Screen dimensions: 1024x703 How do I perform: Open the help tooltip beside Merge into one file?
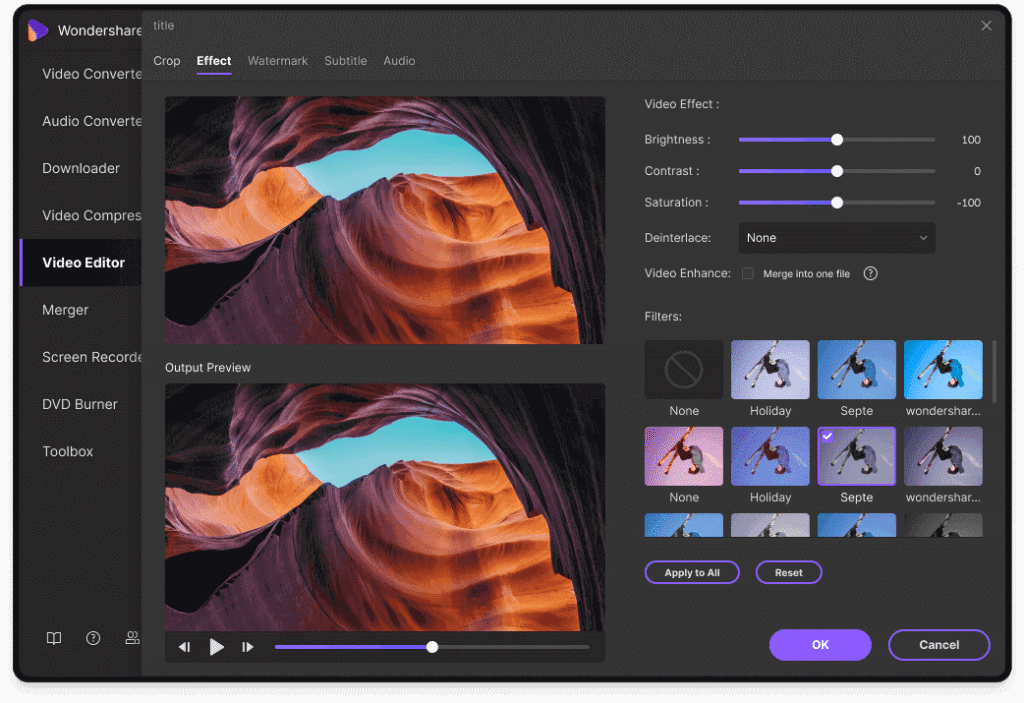869,272
